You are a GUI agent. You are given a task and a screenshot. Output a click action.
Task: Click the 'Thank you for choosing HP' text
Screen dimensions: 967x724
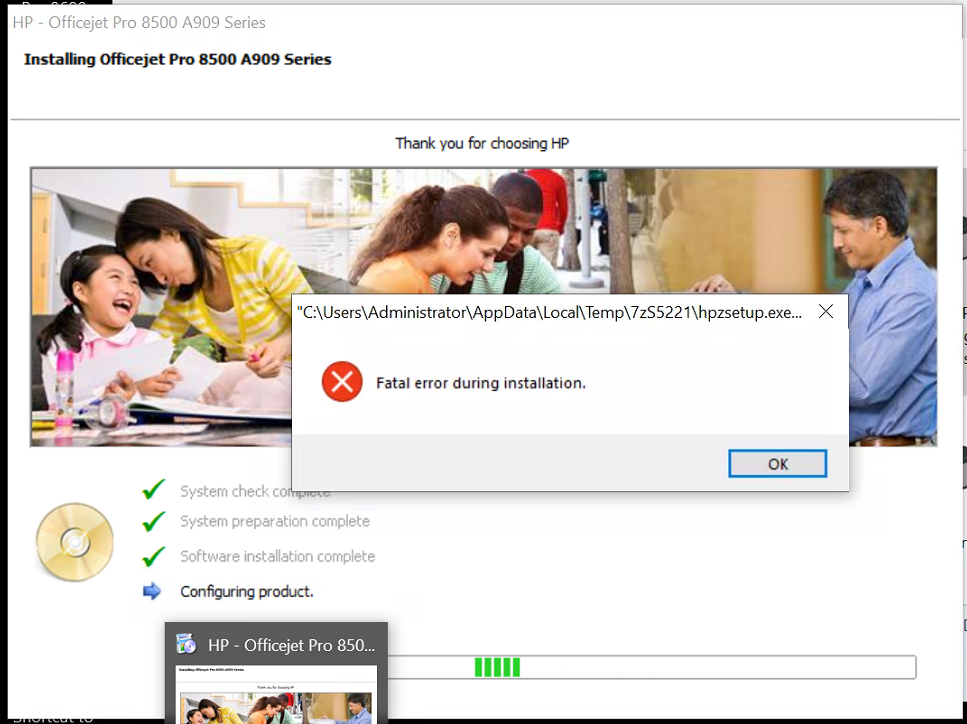482,143
